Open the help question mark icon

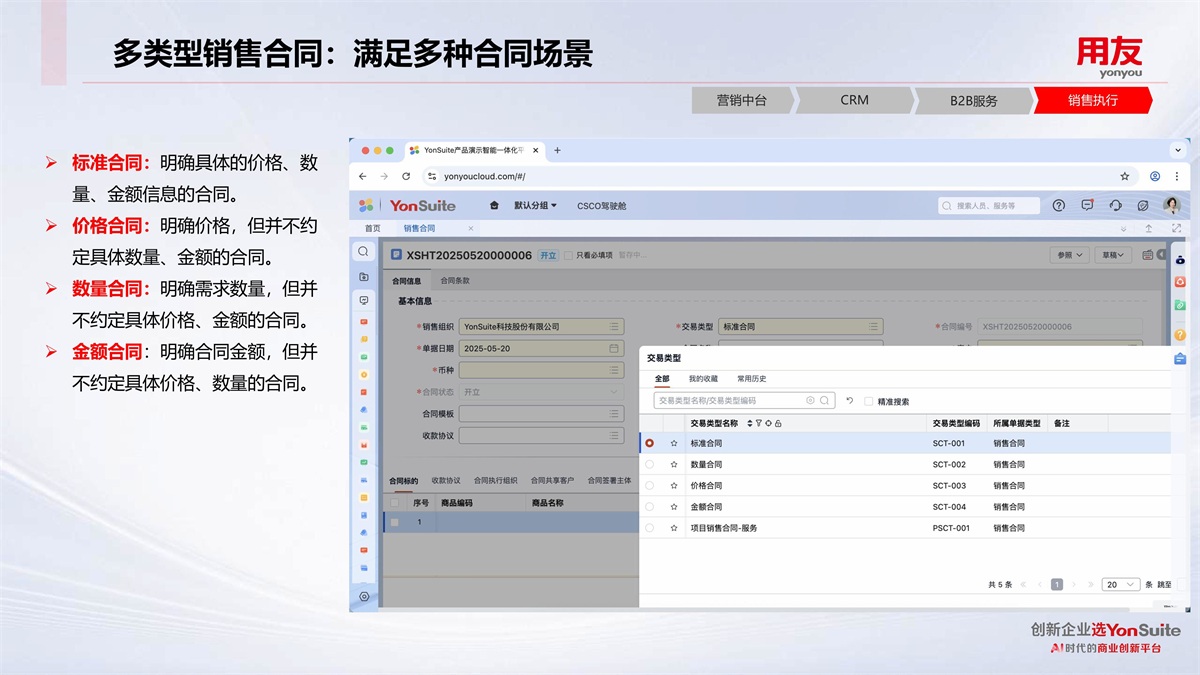1059,205
